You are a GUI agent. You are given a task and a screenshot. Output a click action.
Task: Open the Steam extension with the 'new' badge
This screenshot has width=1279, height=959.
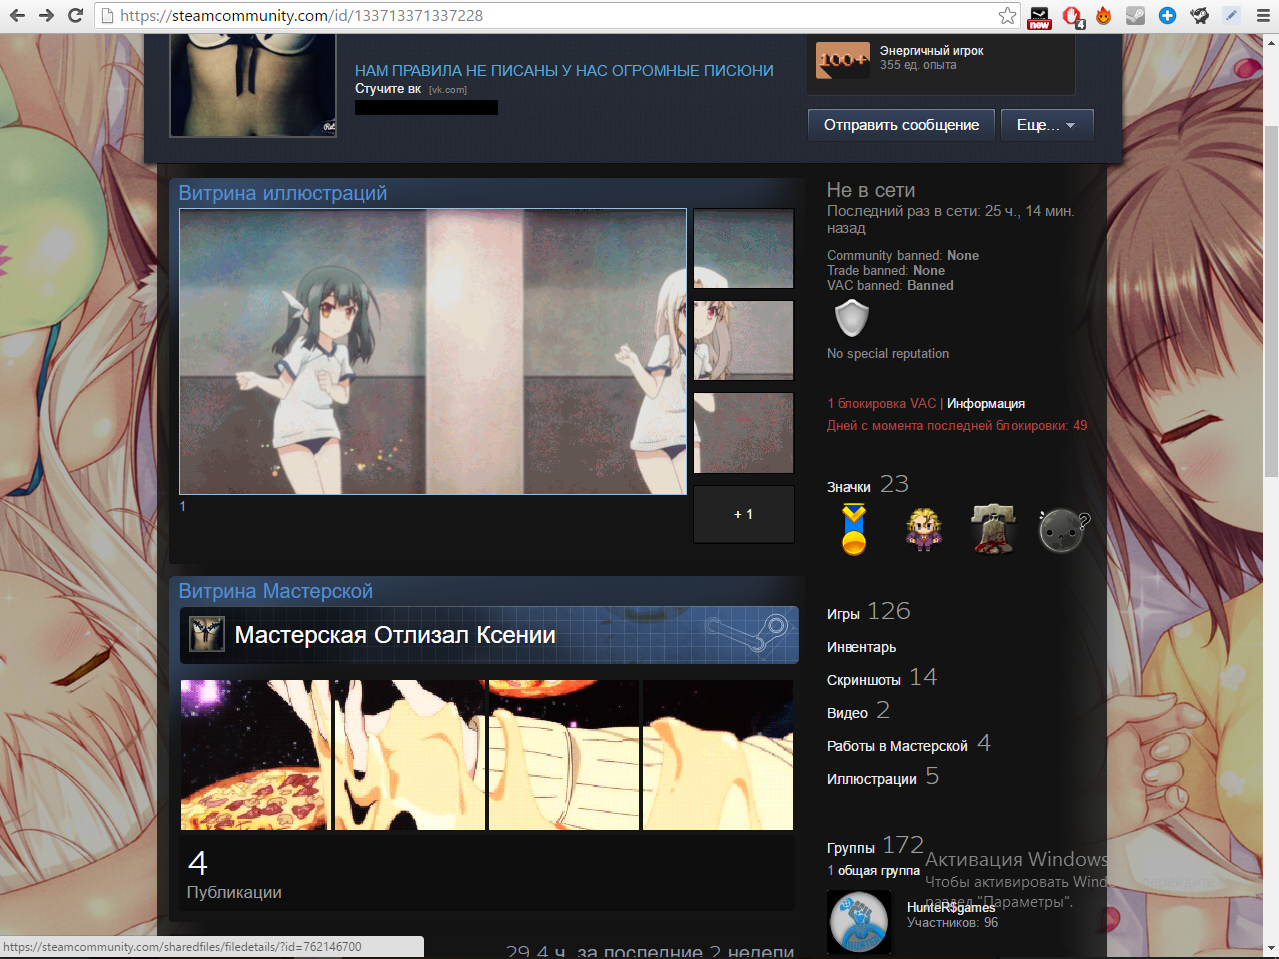(1039, 16)
